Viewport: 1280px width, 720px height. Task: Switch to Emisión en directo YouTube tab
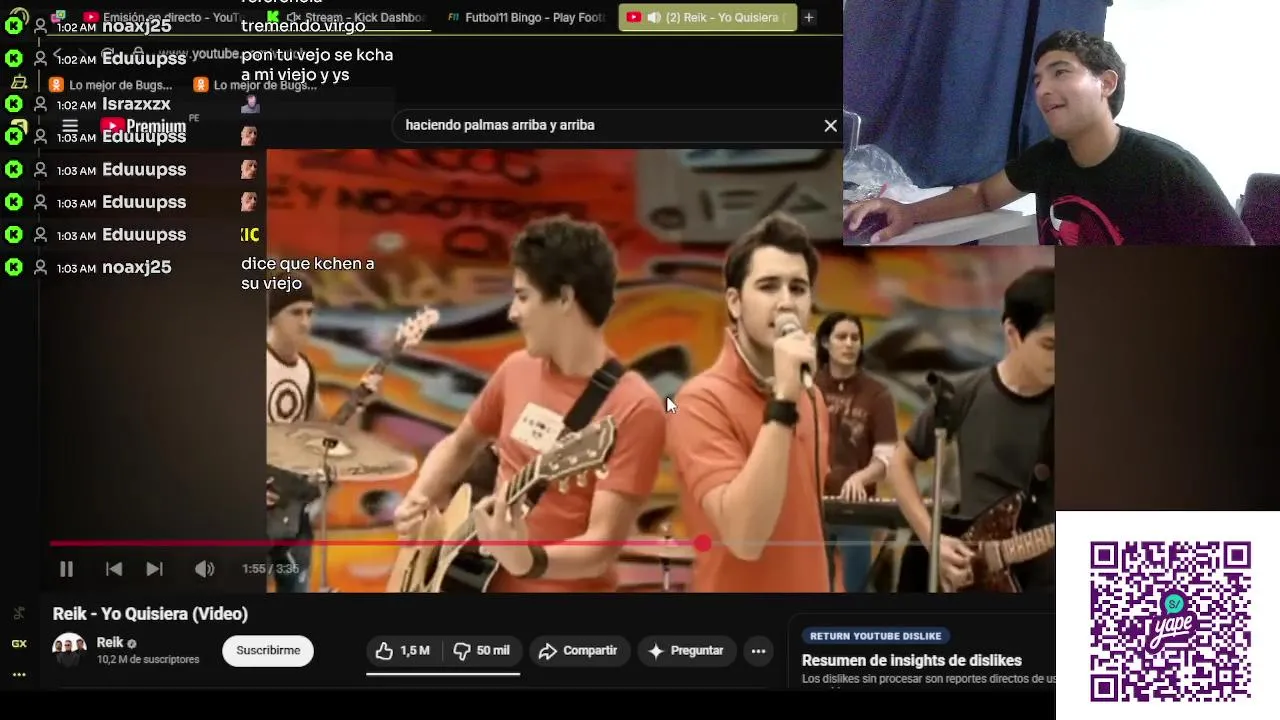165,17
